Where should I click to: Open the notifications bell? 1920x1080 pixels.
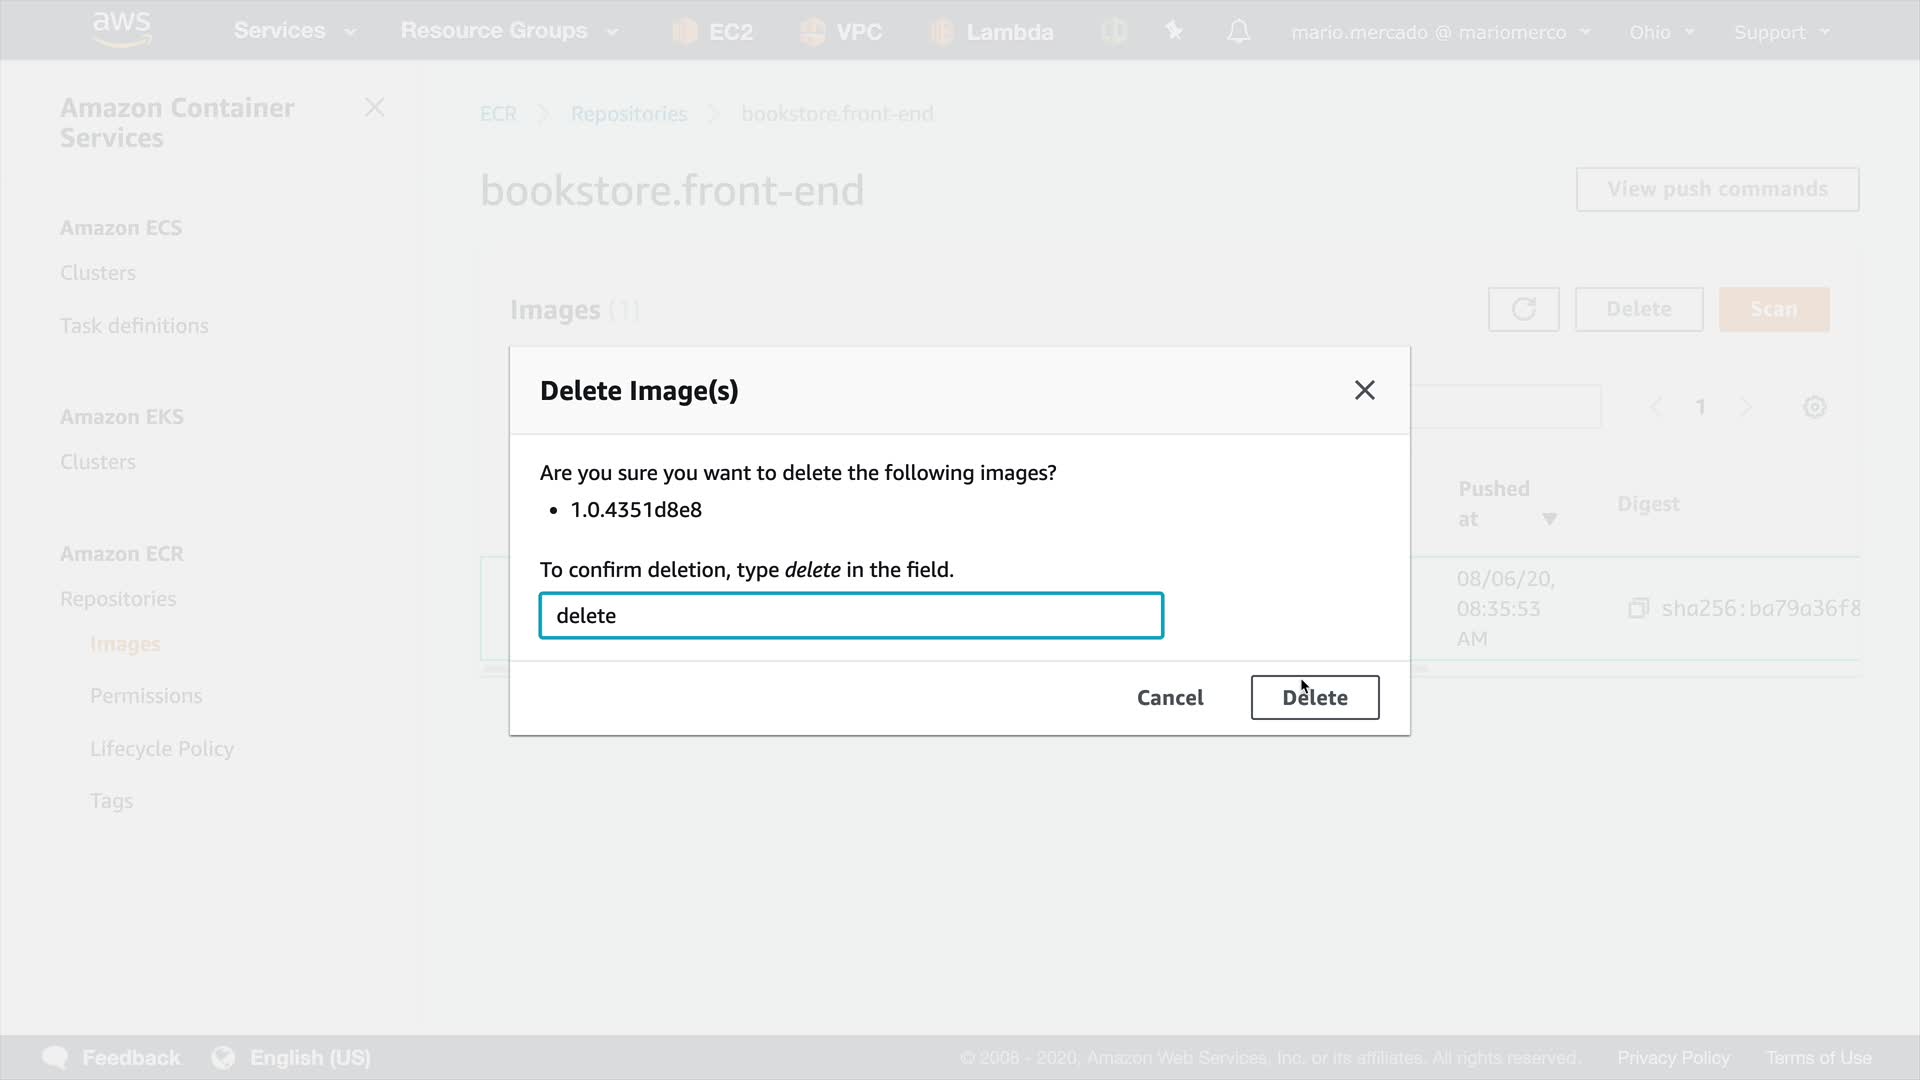1238,32
